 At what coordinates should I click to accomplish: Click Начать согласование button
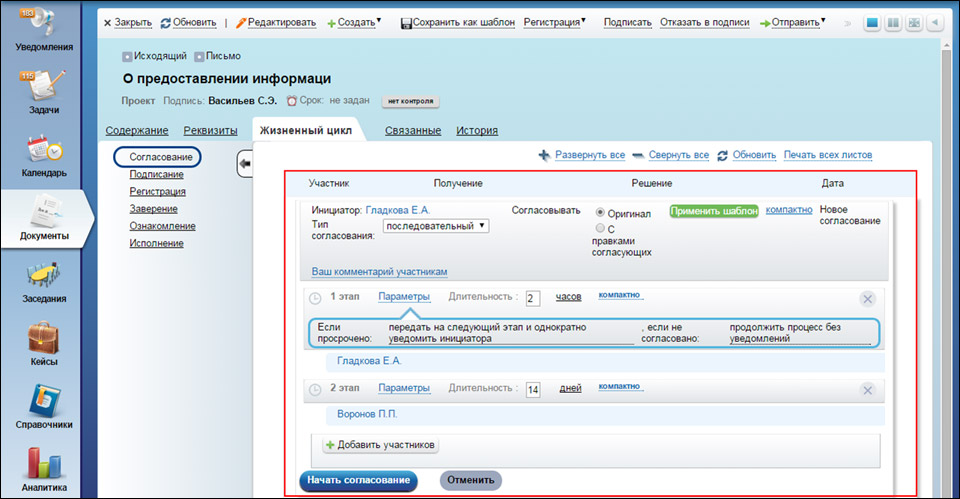(359, 481)
